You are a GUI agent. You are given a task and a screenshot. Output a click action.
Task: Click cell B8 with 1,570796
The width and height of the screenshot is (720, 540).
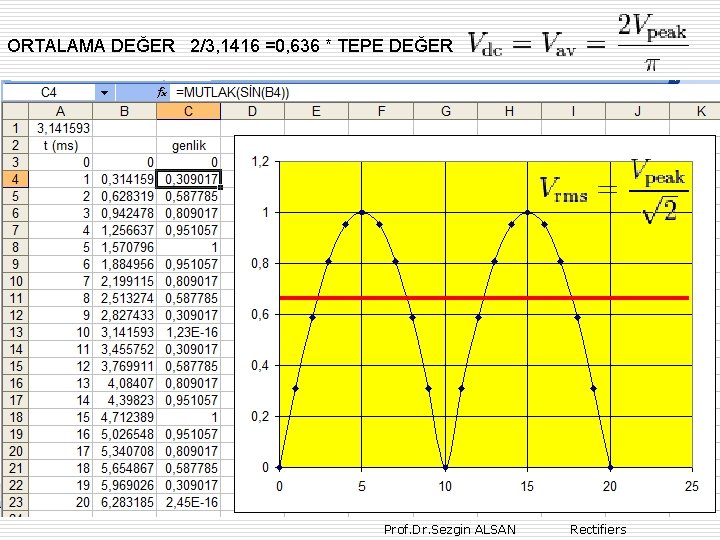[x=124, y=247]
